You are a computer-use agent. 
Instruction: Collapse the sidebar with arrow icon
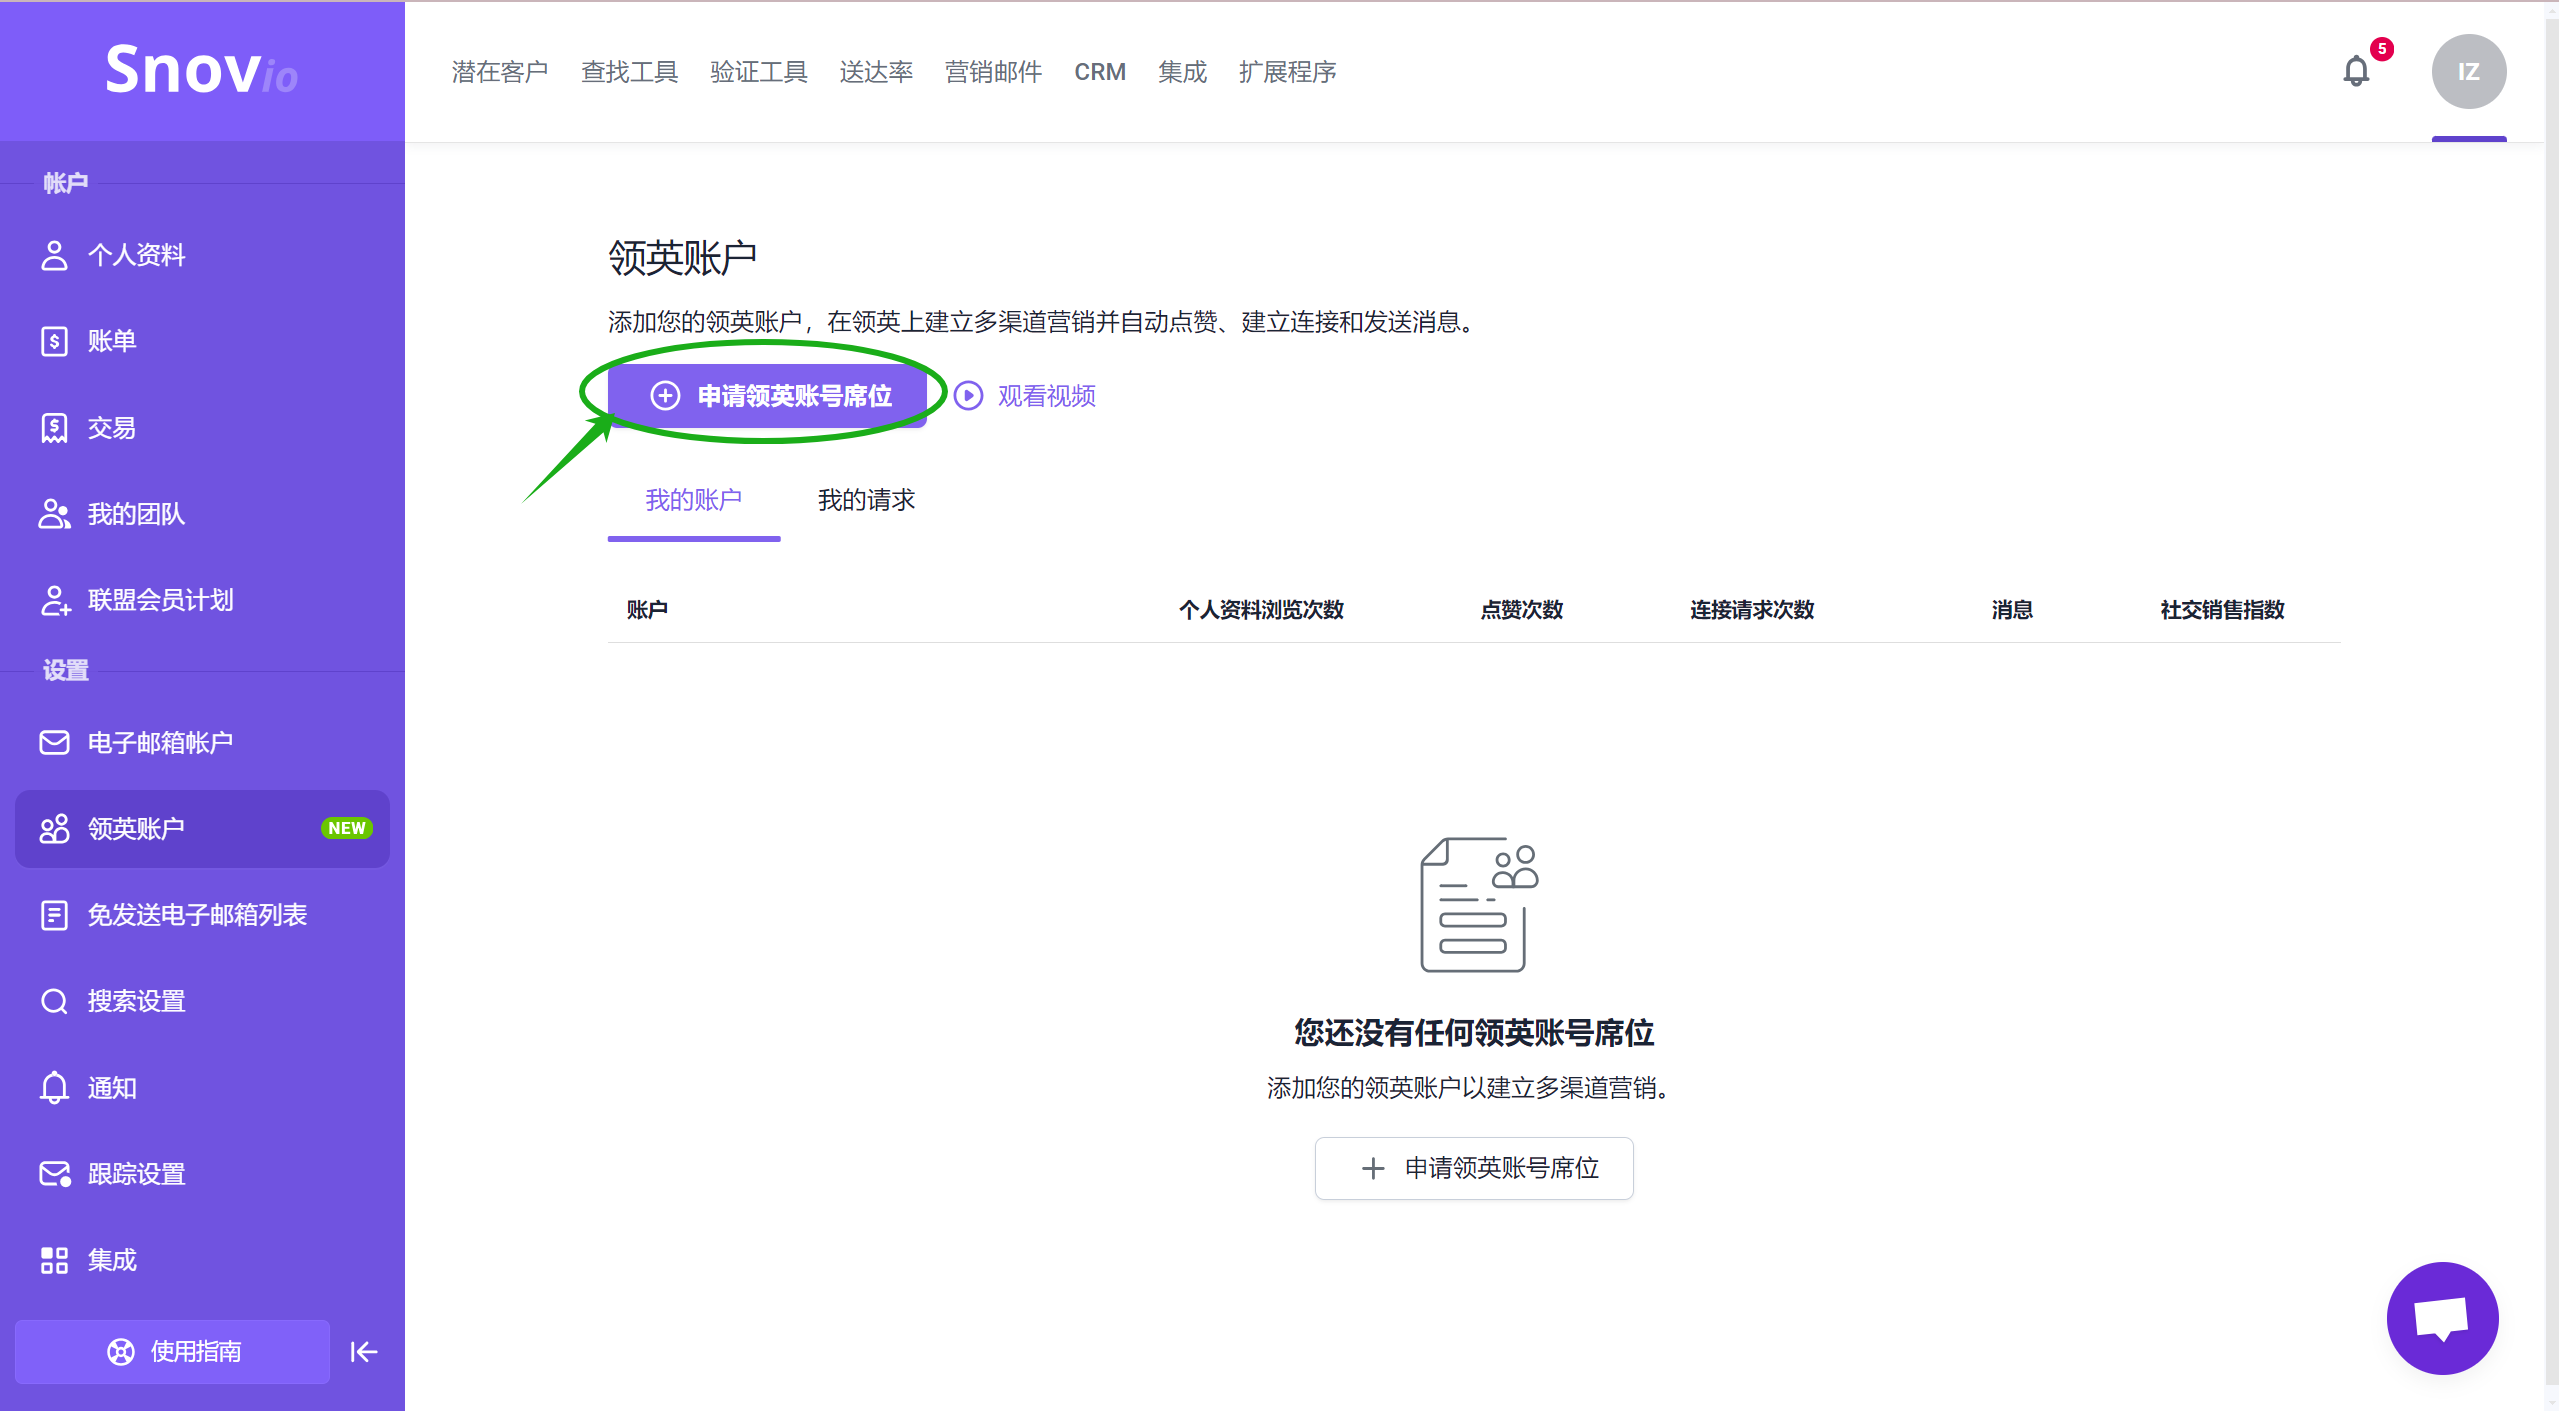tap(363, 1351)
